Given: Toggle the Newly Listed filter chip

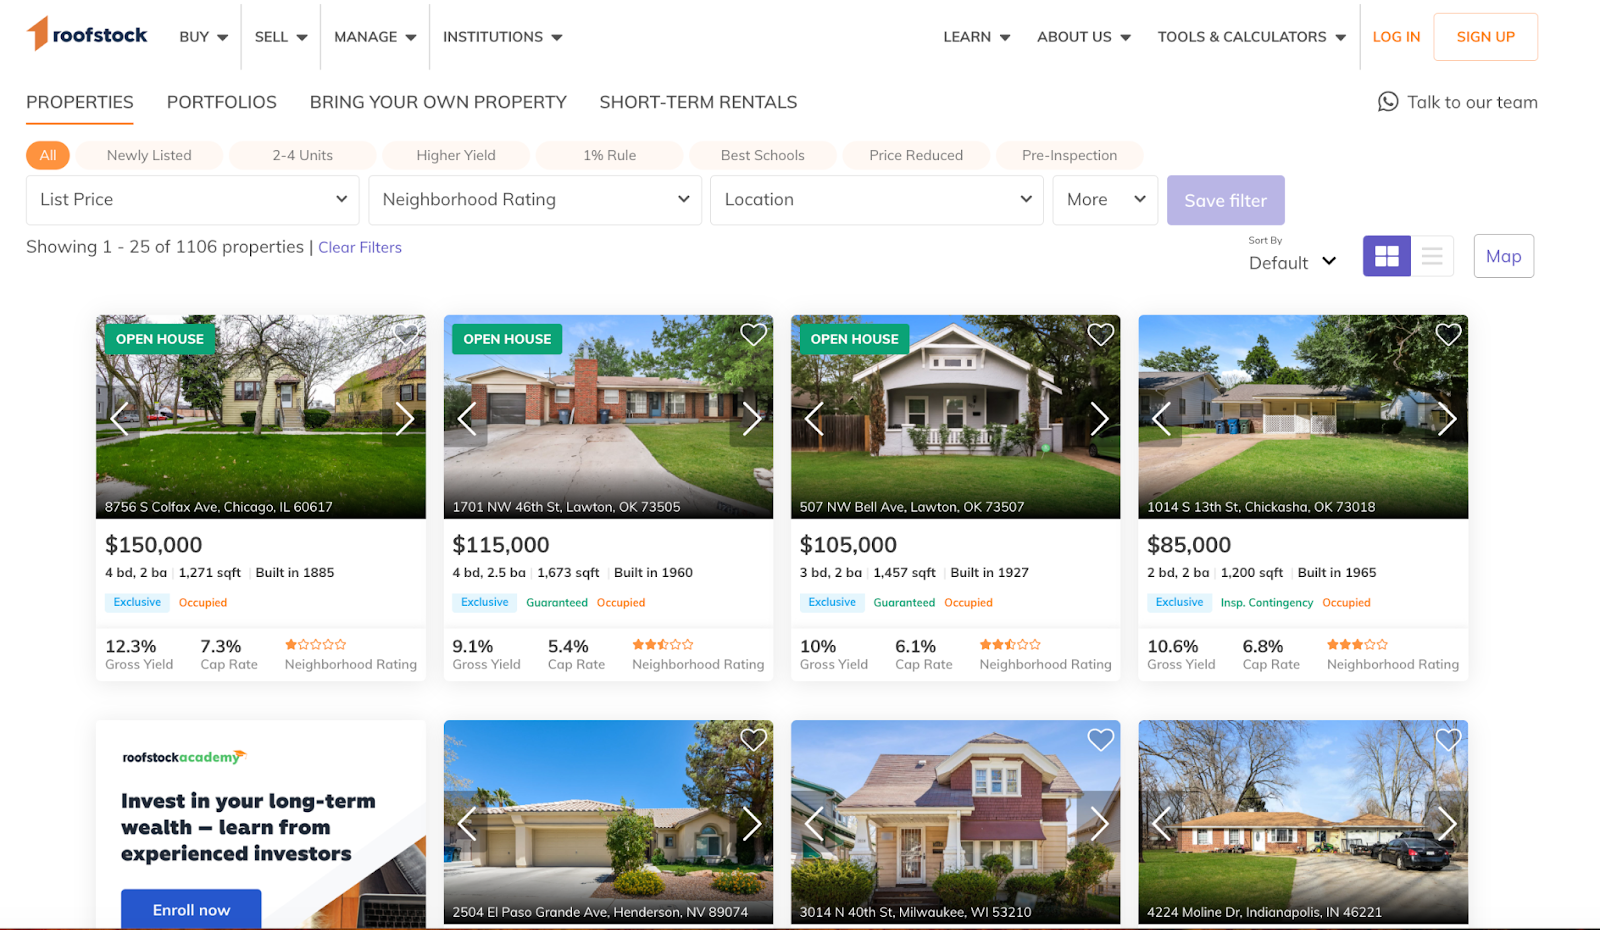Looking at the screenshot, I should 149,155.
